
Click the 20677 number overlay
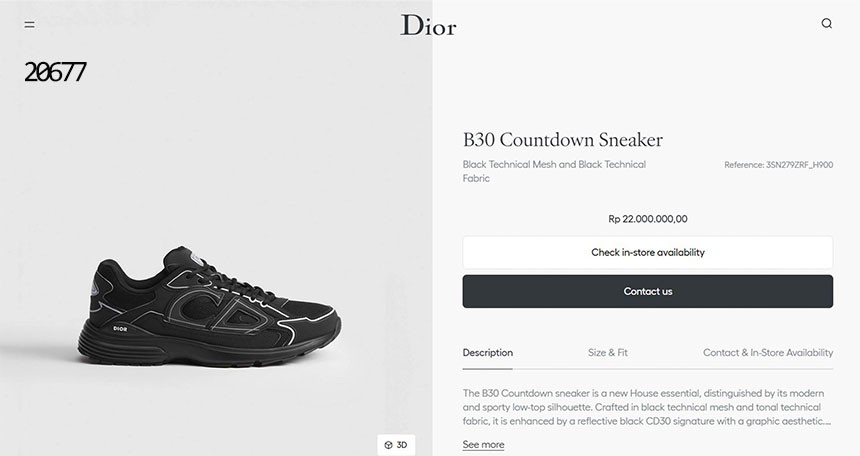point(55,72)
